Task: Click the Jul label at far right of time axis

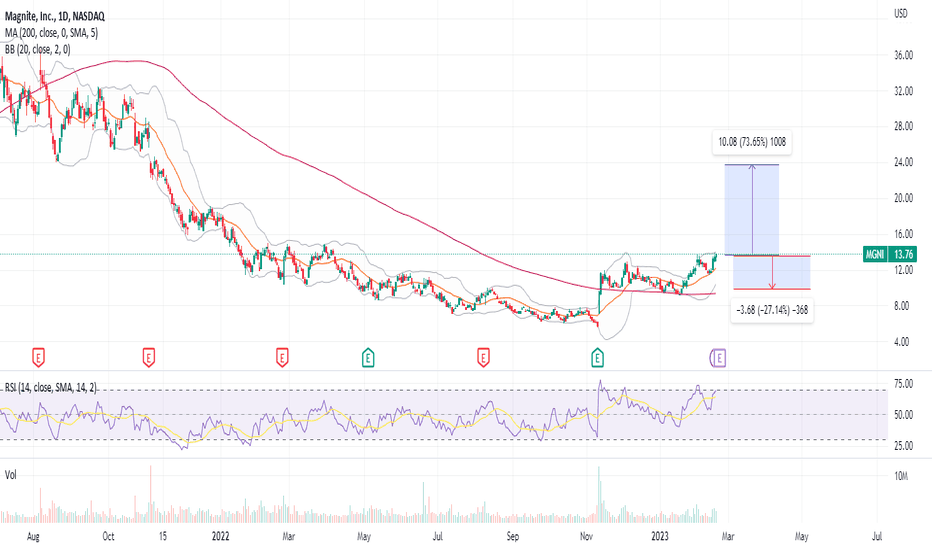Action: pos(877,536)
